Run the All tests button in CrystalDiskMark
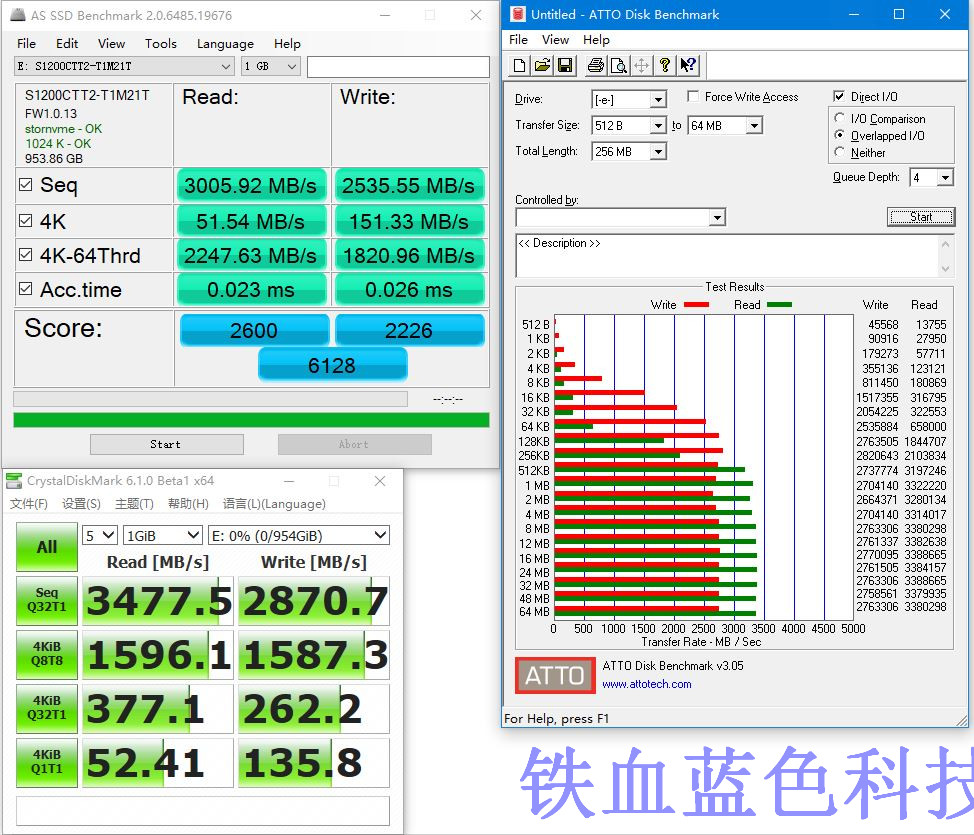The height and width of the screenshot is (835, 974). pos(46,547)
